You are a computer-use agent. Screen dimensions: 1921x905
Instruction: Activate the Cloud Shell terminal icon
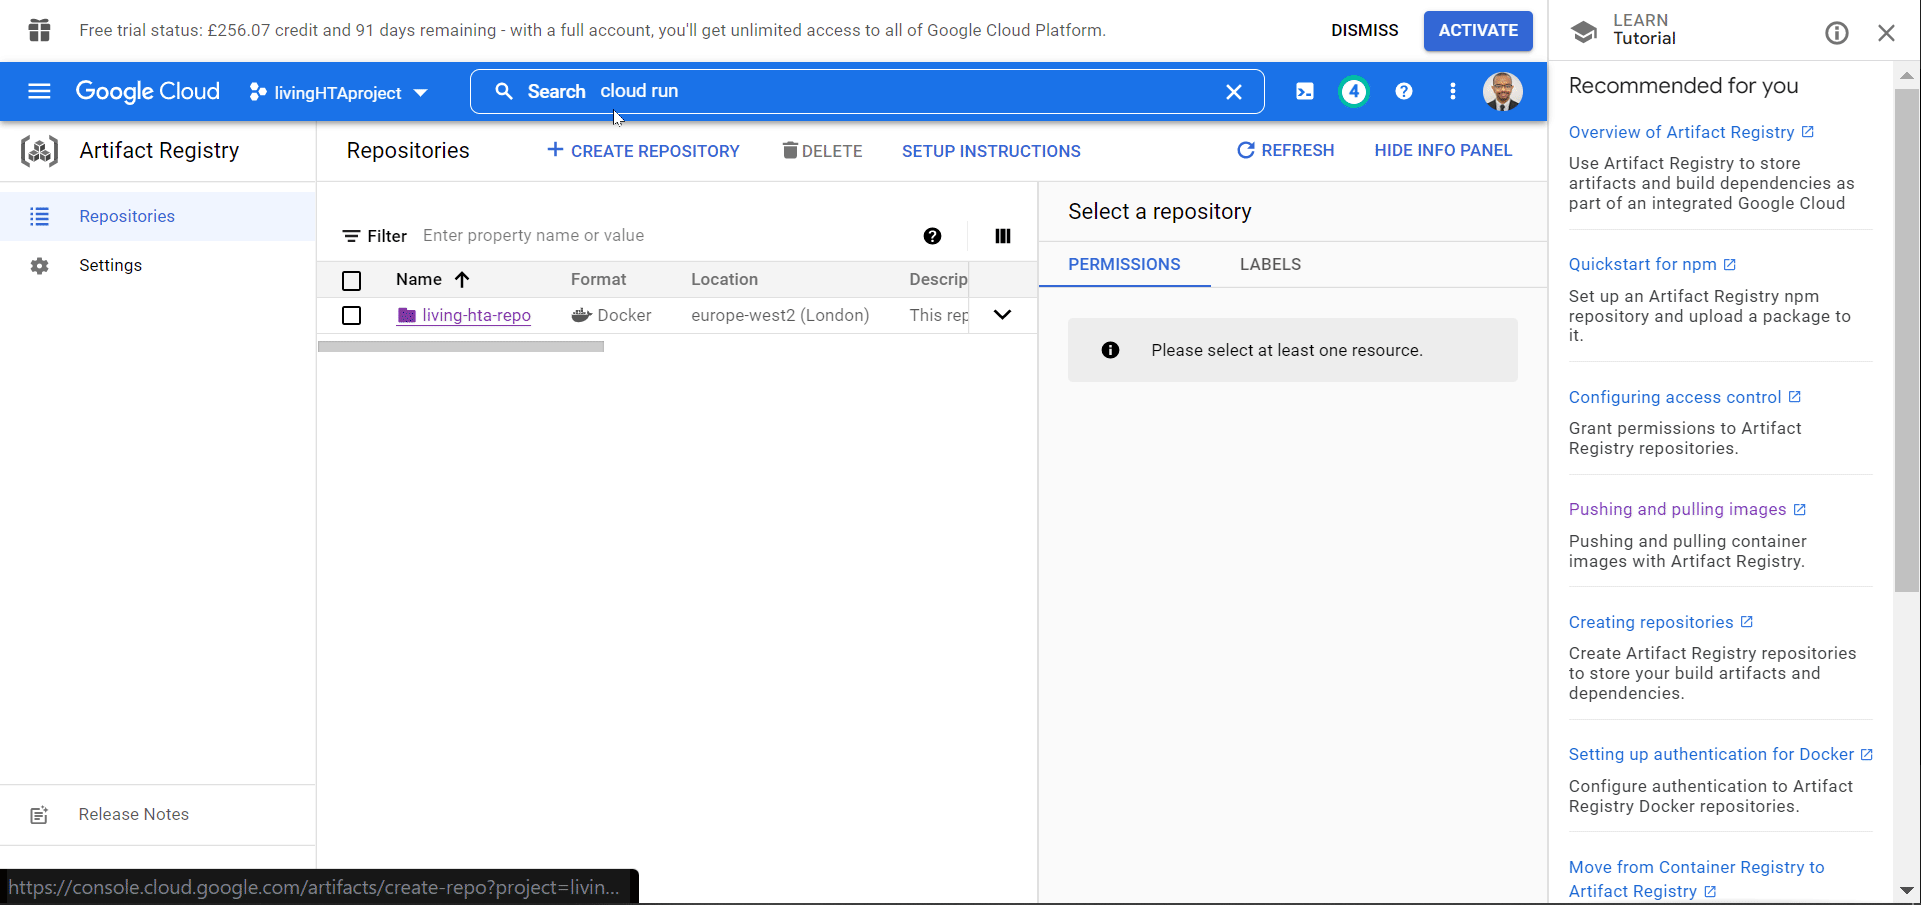(x=1304, y=91)
